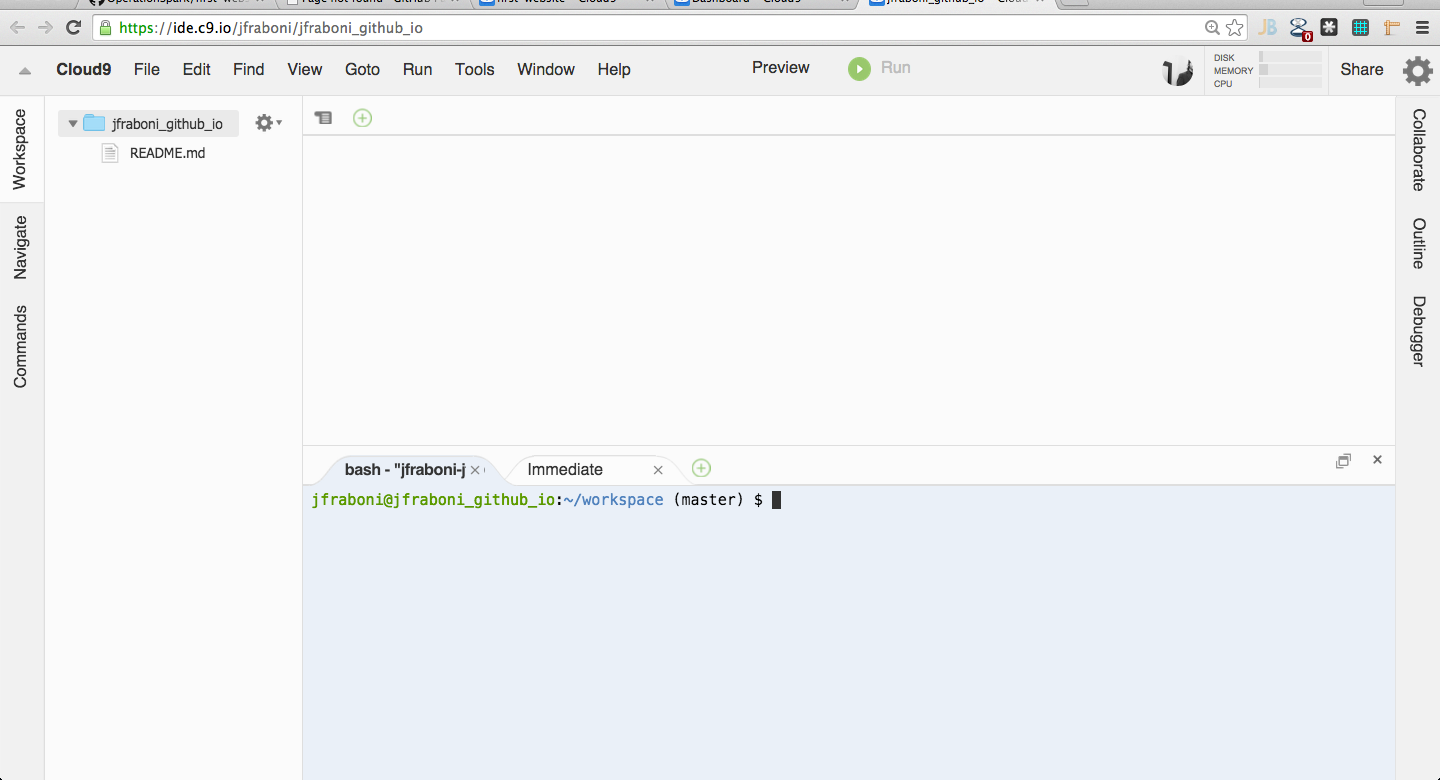Screen dimensions: 1440x780
Task: Click the CPU usage bar
Action: (1290, 83)
